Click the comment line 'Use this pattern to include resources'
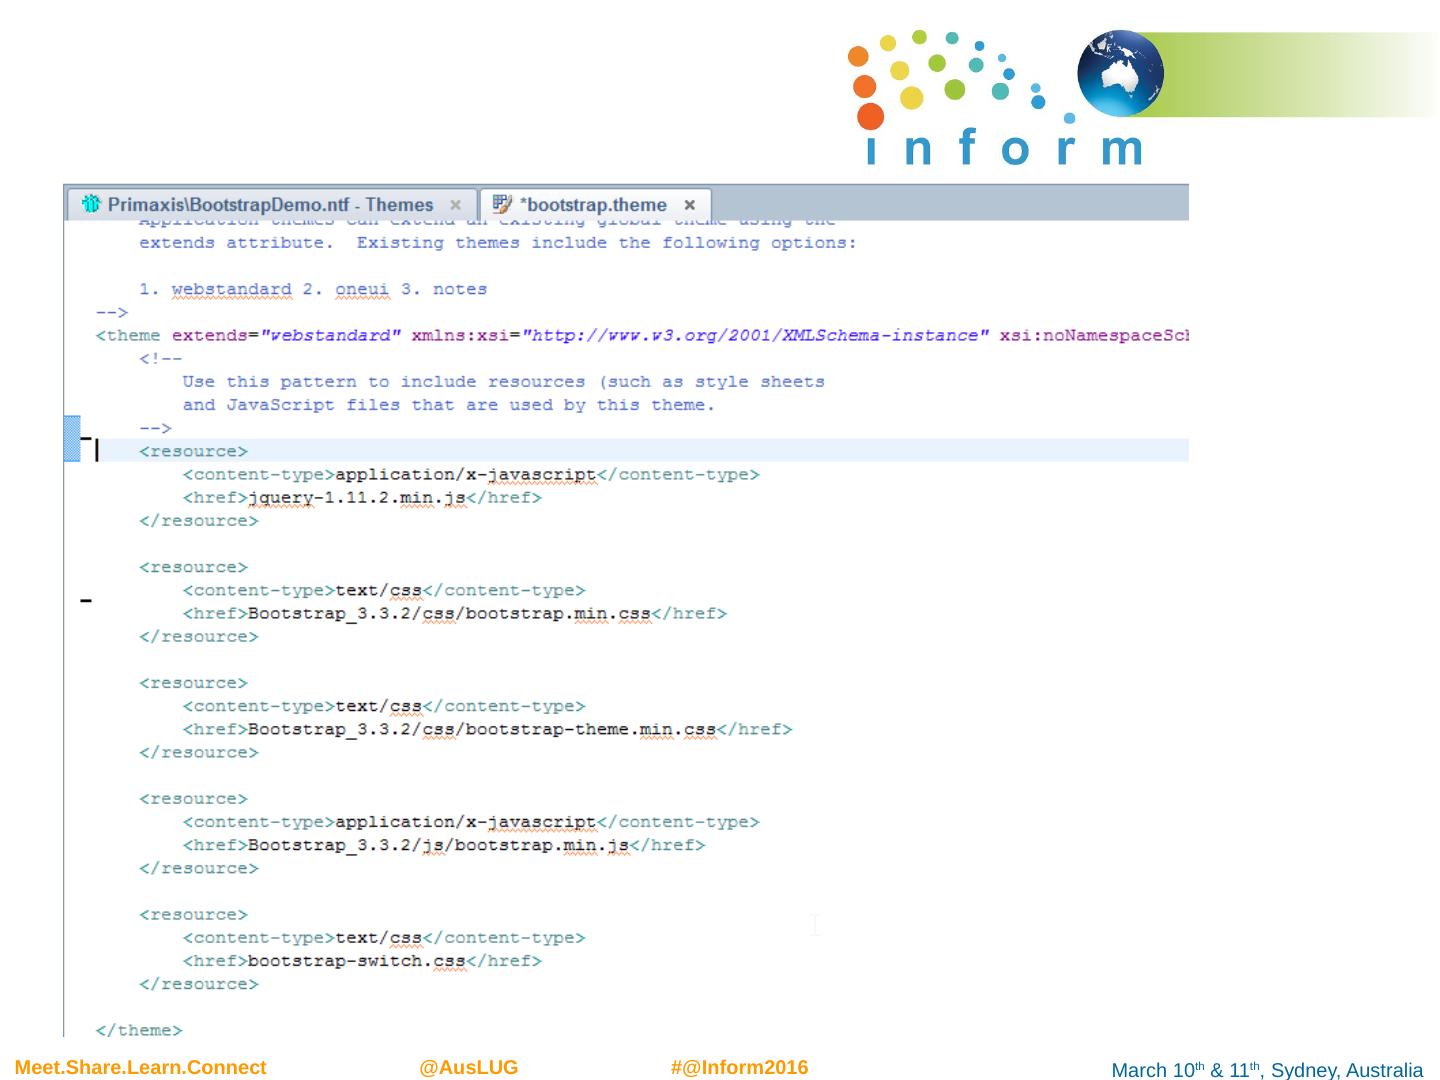1440x1080 pixels. (x=503, y=382)
